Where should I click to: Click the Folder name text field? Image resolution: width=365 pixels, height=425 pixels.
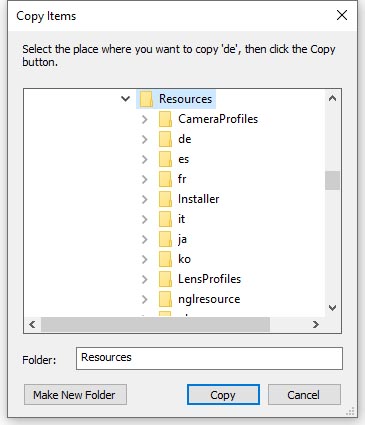pos(209,358)
